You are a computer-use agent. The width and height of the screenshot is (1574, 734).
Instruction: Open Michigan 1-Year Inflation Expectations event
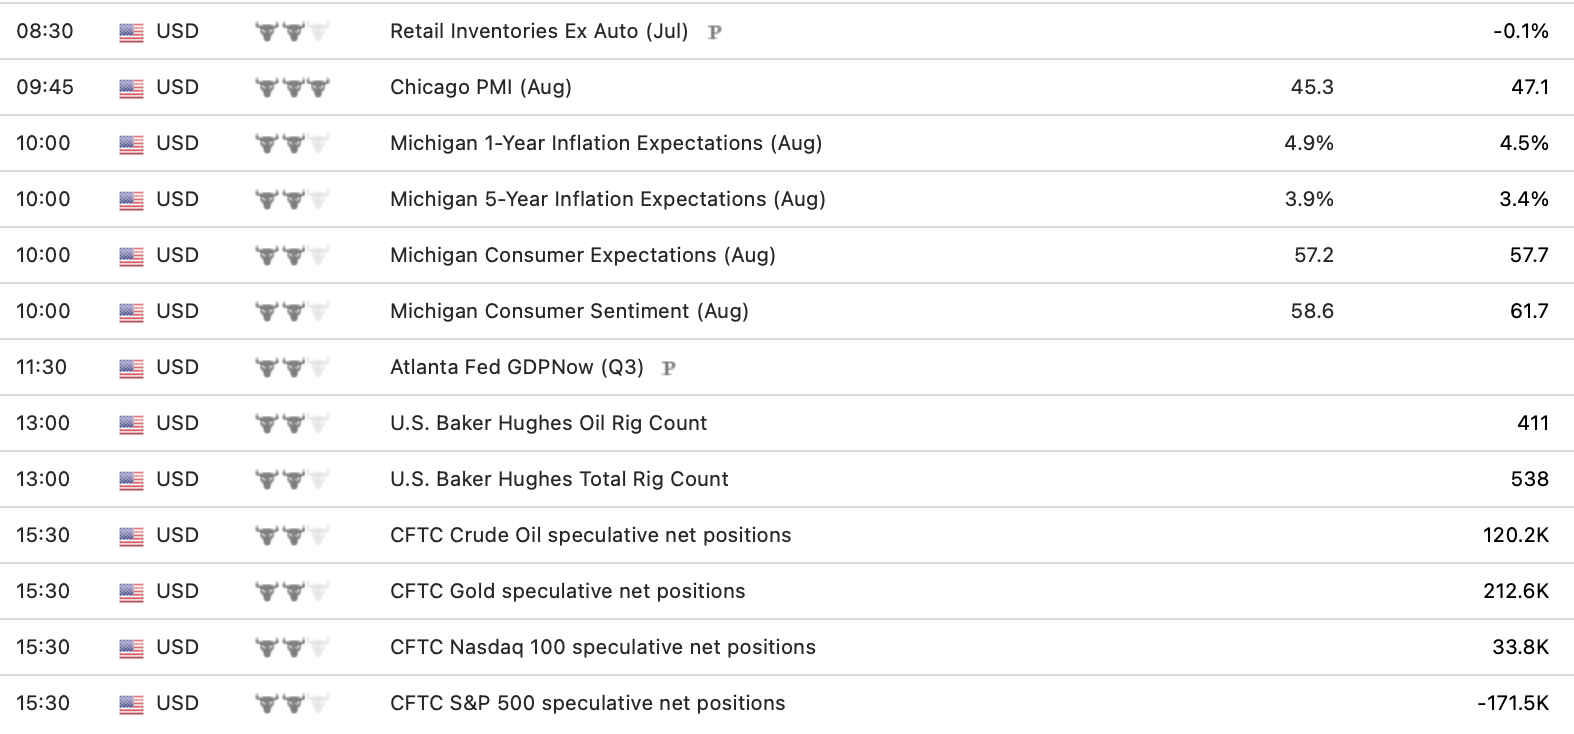(x=606, y=143)
